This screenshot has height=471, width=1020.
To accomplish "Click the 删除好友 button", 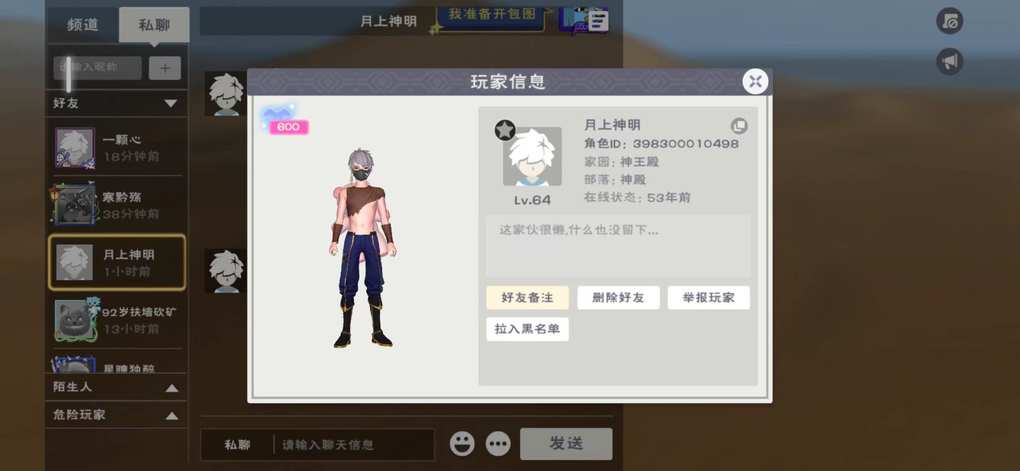I will [x=618, y=298].
